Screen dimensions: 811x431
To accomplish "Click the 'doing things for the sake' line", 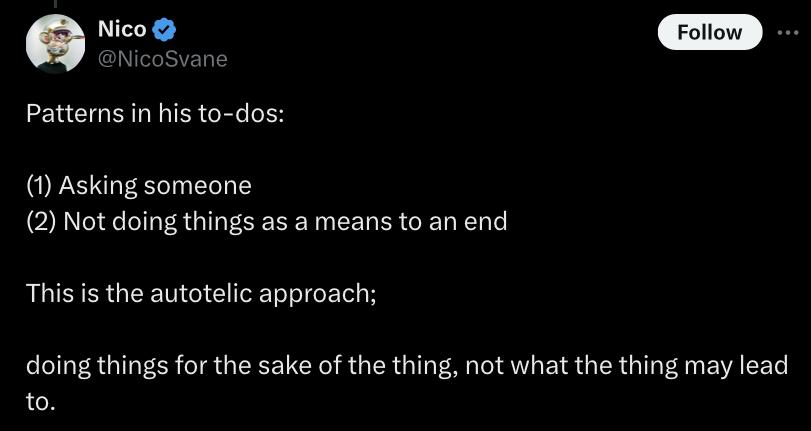I will tap(407, 366).
